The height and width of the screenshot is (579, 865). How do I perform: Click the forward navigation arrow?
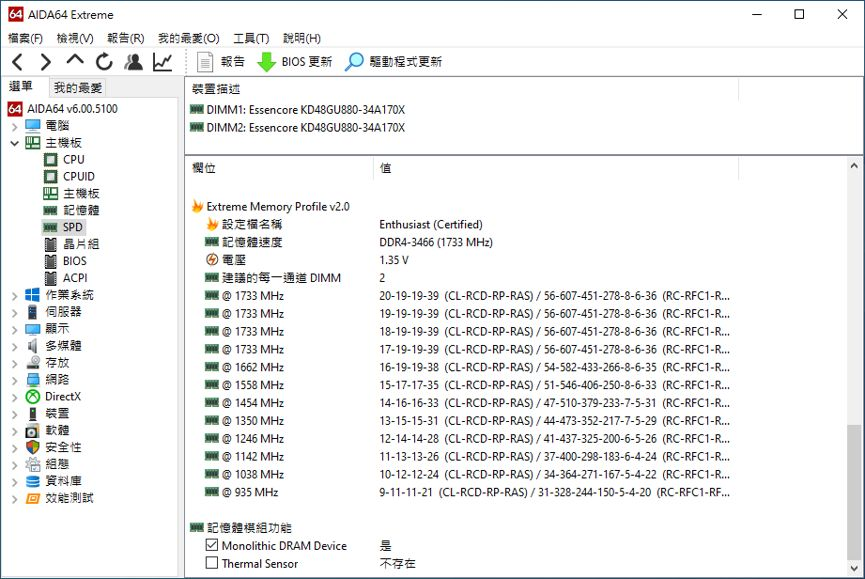point(46,62)
